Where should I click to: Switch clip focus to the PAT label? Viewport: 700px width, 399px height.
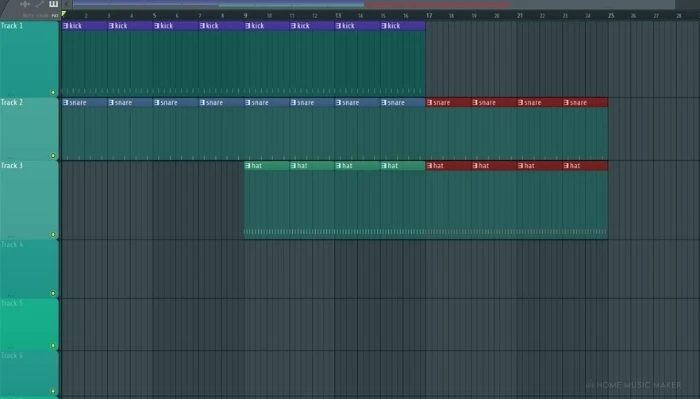coord(54,16)
